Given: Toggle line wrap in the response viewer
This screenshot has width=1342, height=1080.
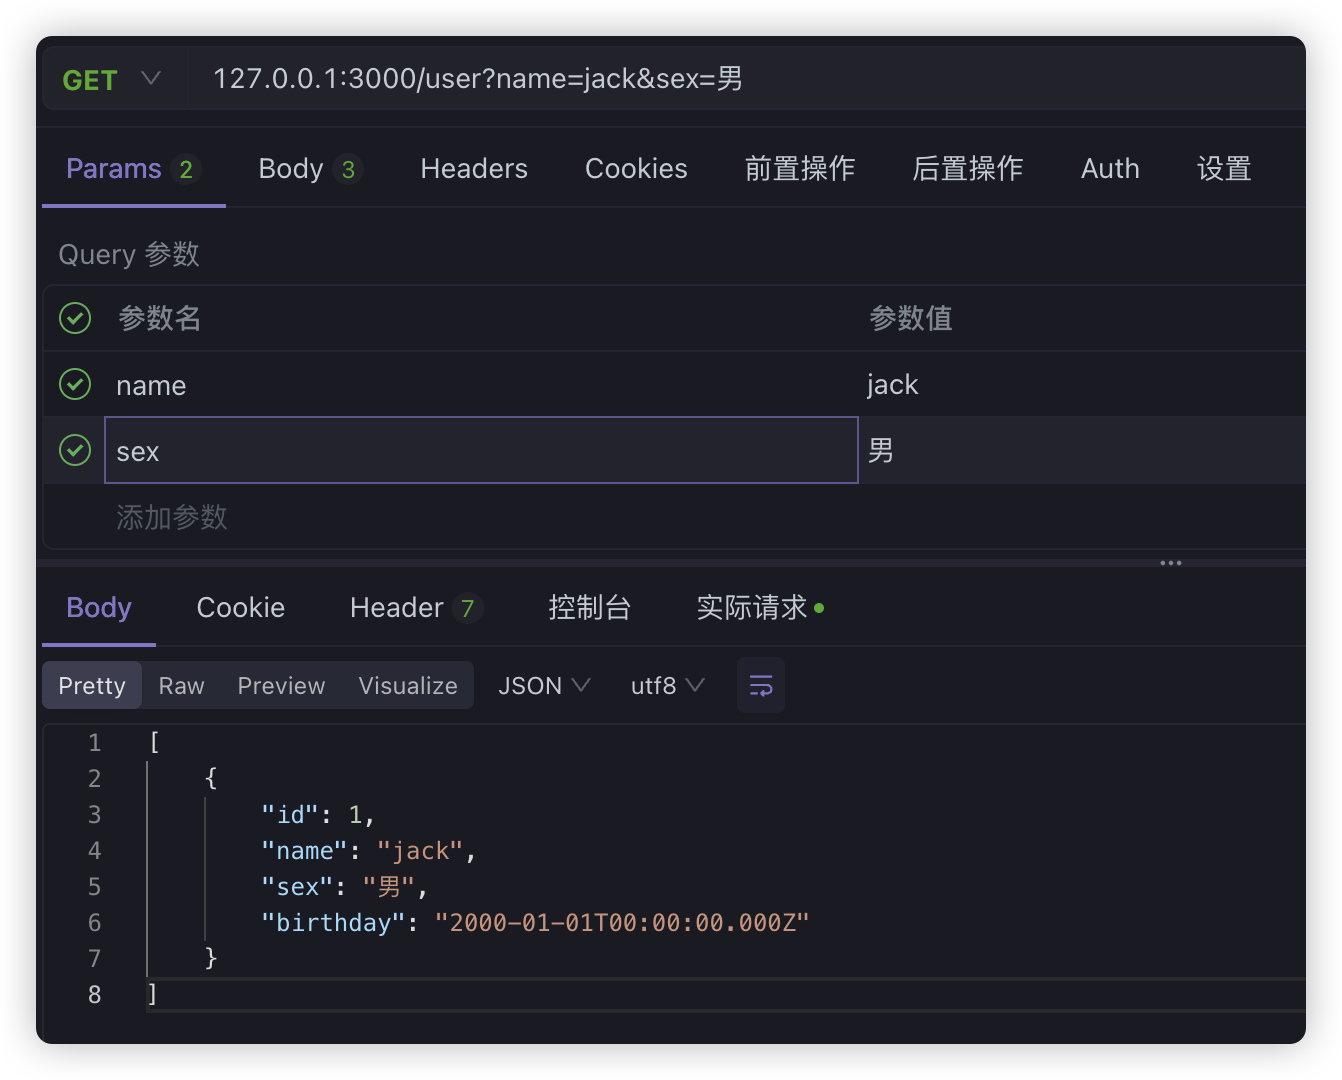Looking at the screenshot, I should 761,685.
